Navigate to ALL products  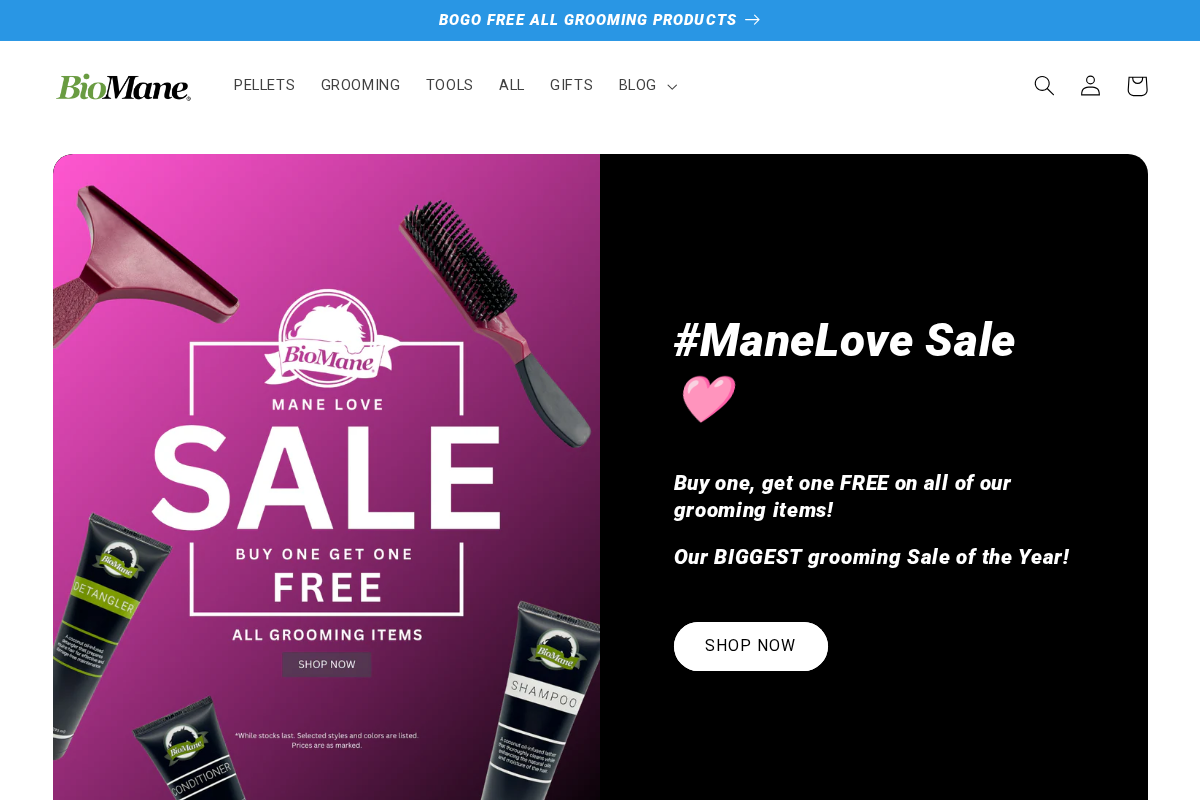511,86
